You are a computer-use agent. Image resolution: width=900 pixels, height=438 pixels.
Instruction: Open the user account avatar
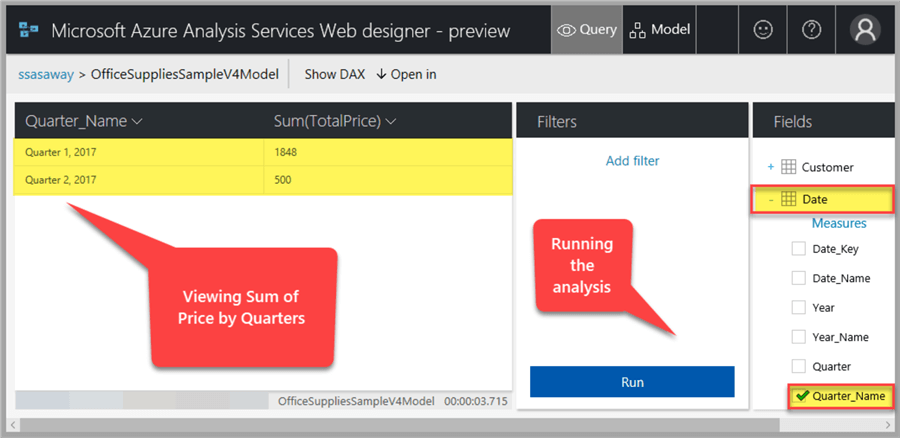click(864, 30)
